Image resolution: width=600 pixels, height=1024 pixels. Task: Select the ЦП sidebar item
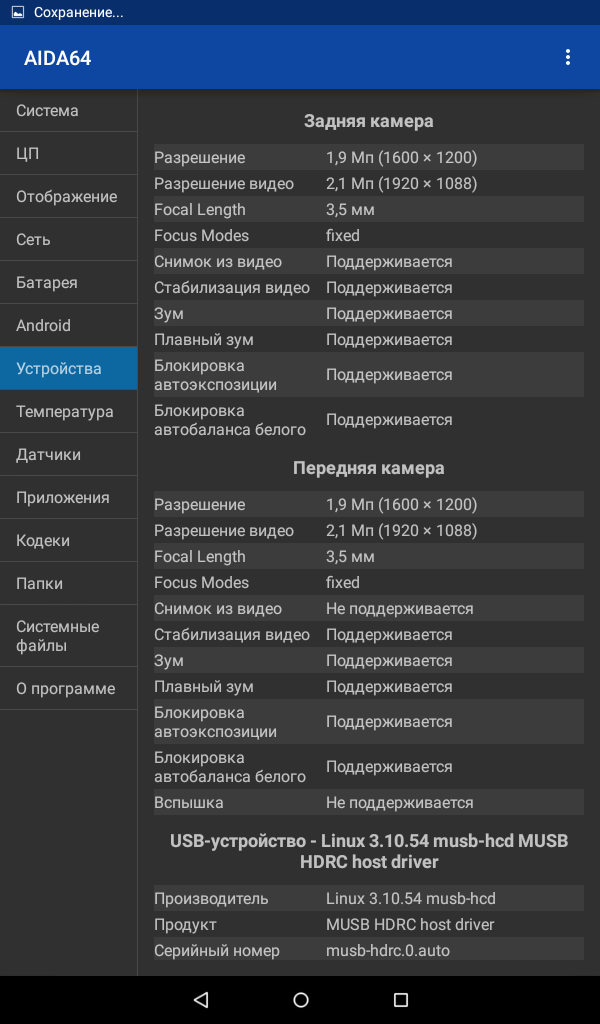pyautogui.click(x=69, y=153)
